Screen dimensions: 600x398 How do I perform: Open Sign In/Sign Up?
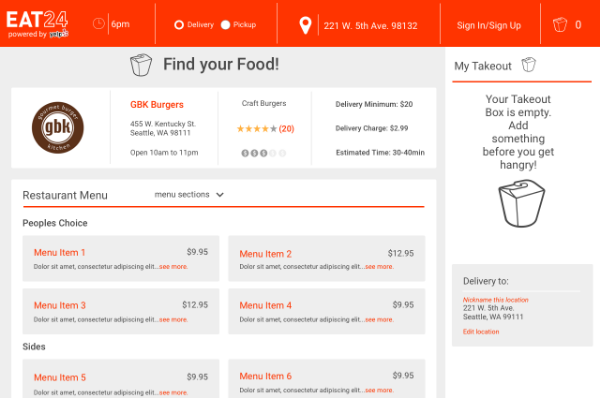[x=489, y=26]
